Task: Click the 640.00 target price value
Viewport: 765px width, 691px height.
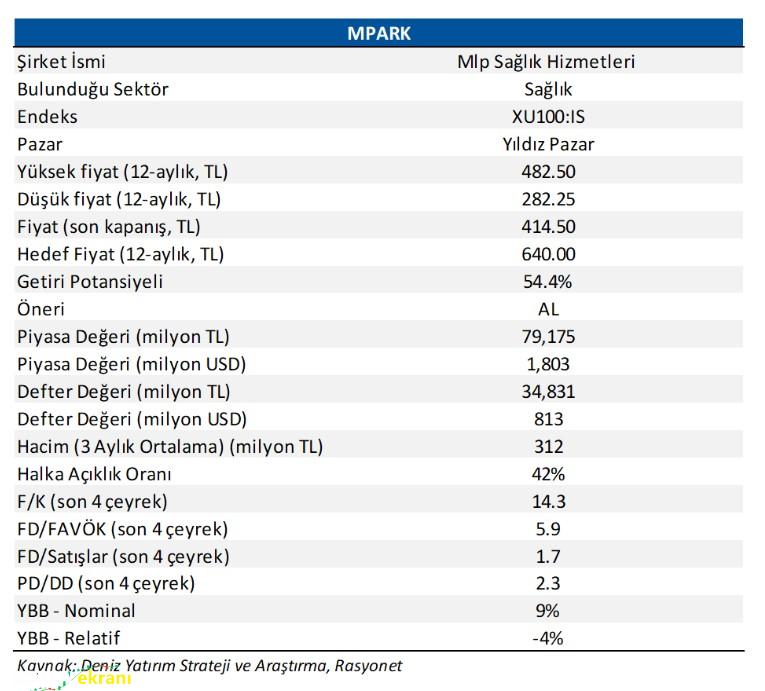Action: pos(548,254)
